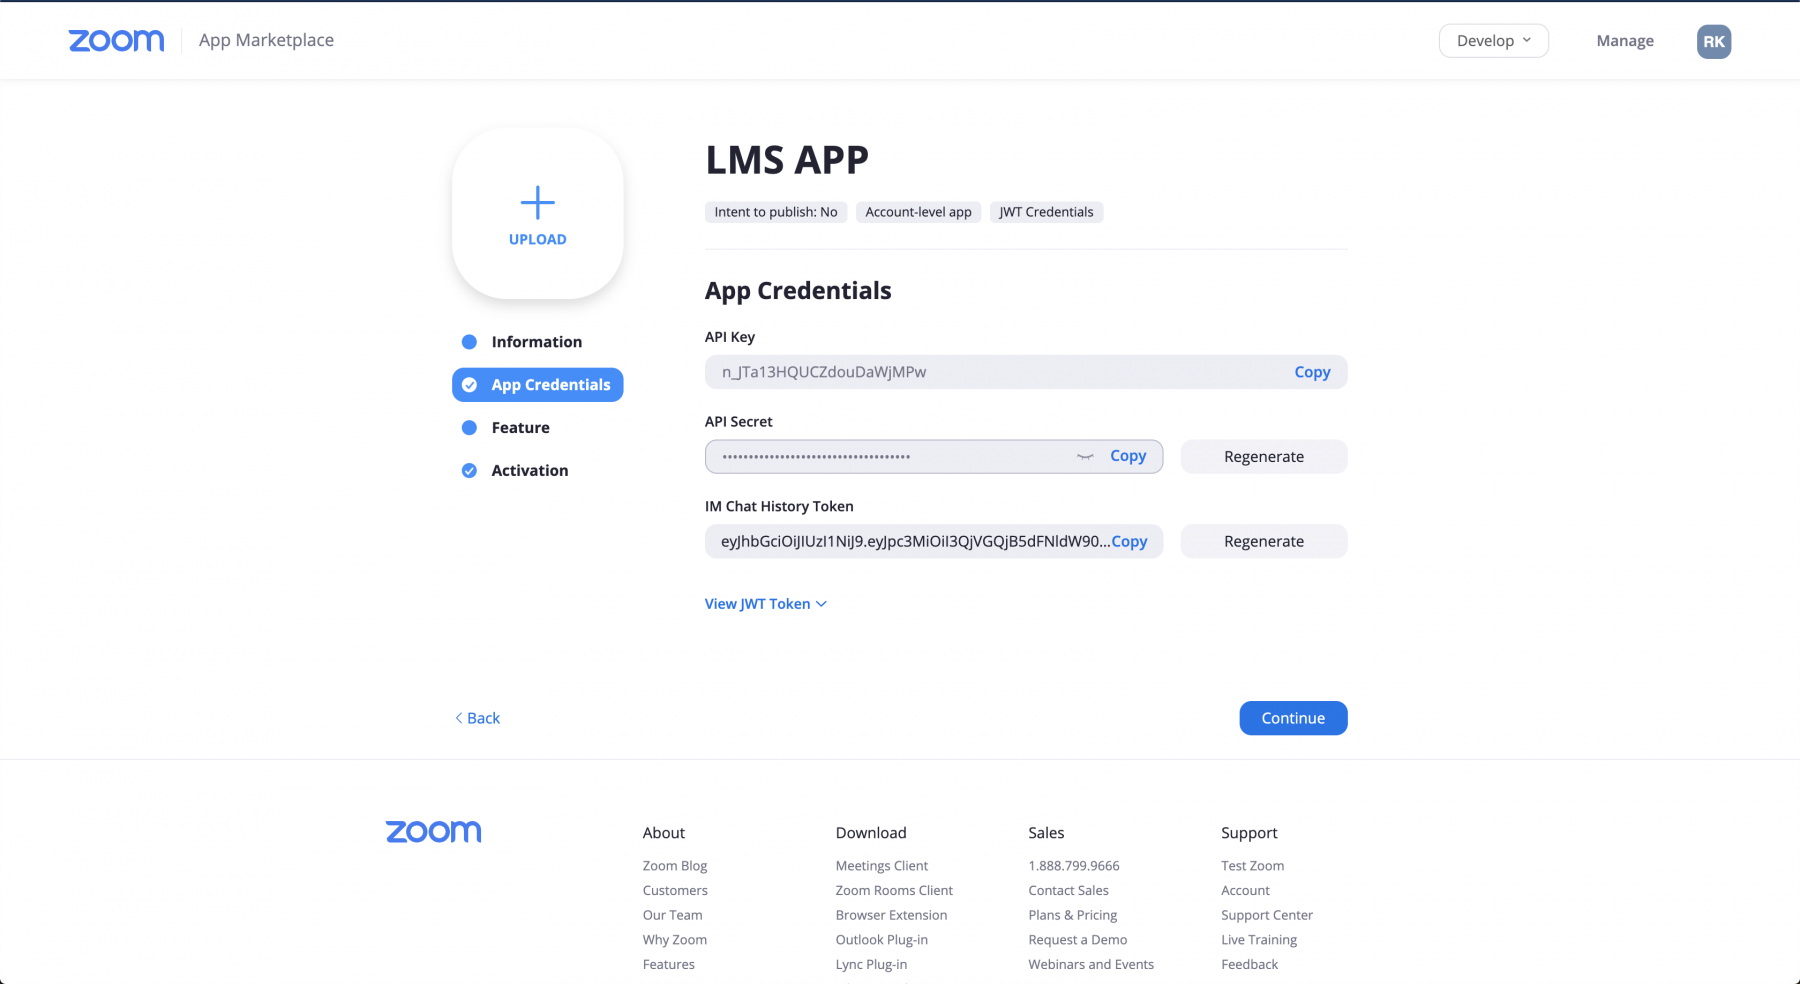The height and width of the screenshot is (984, 1800).
Task: Open the Develop dropdown
Action: (1494, 41)
